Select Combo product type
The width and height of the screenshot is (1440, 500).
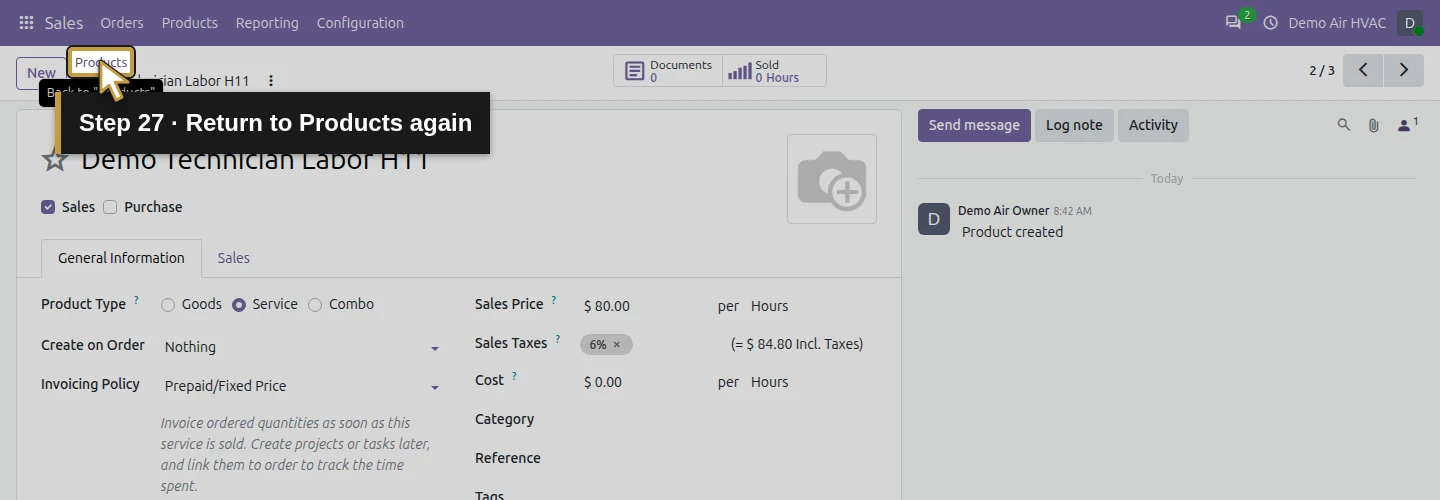click(x=315, y=305)
